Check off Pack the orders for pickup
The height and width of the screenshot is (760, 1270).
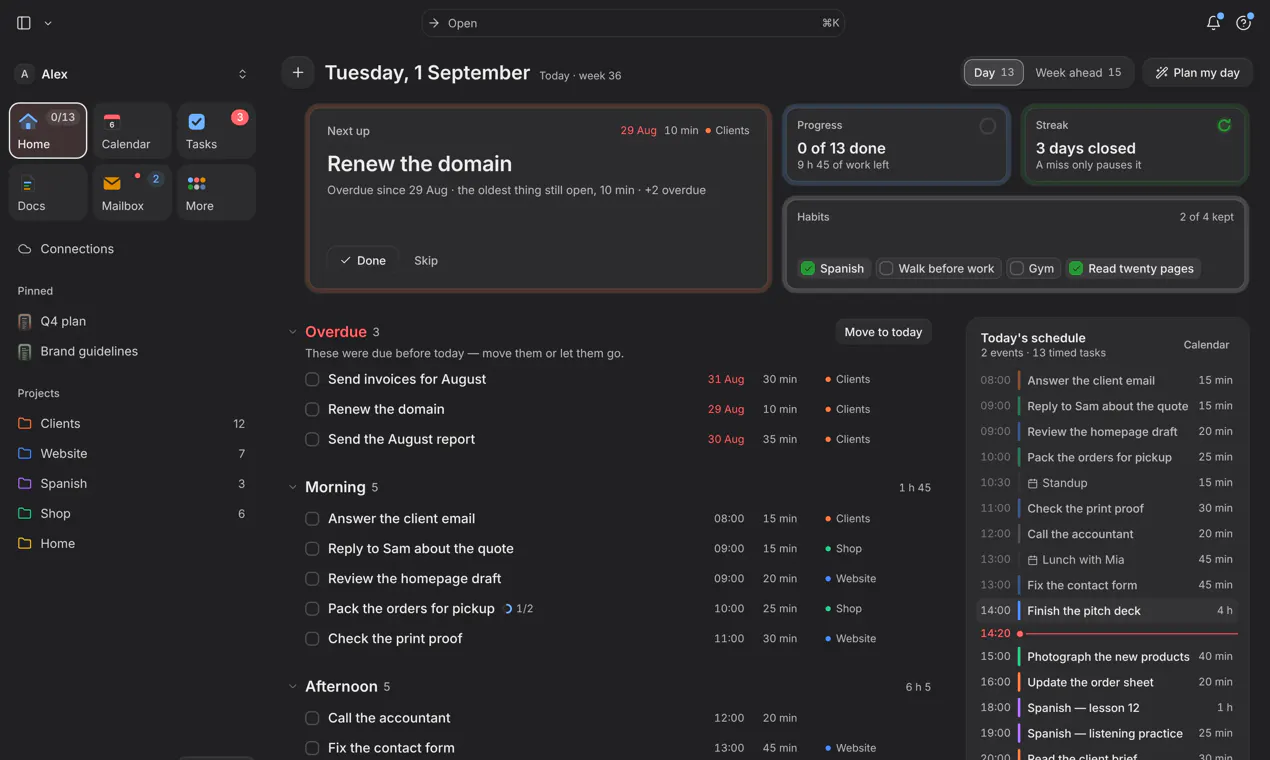pyautogui.click(x=312, y=609)
